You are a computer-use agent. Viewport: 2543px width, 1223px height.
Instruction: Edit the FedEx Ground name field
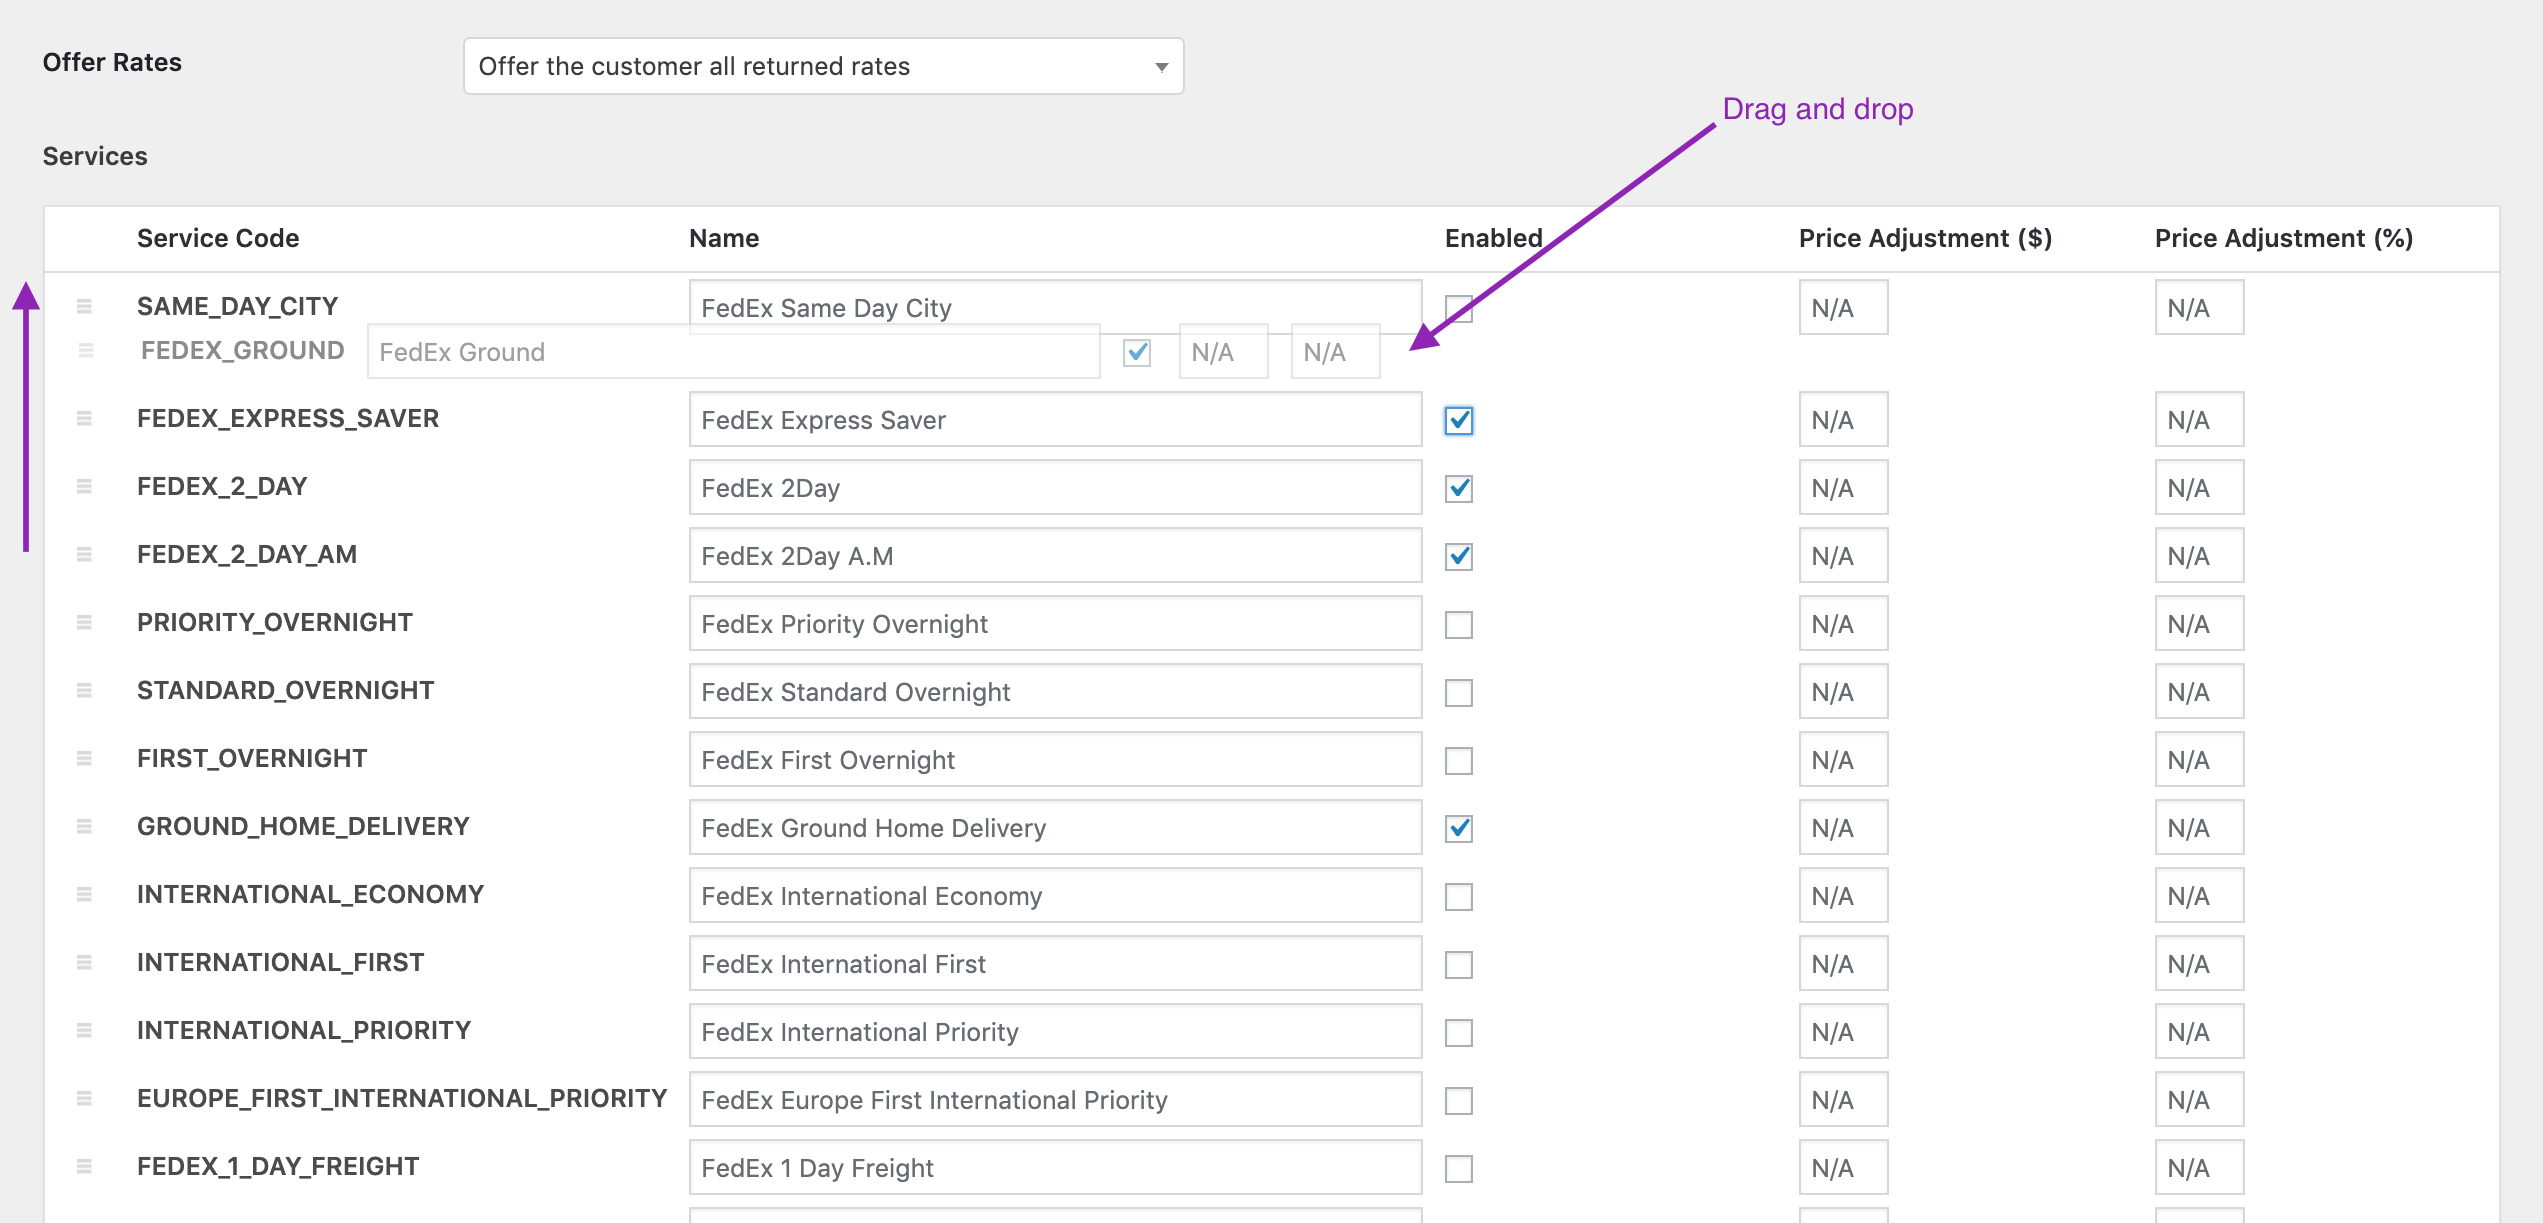pos(734,351)
